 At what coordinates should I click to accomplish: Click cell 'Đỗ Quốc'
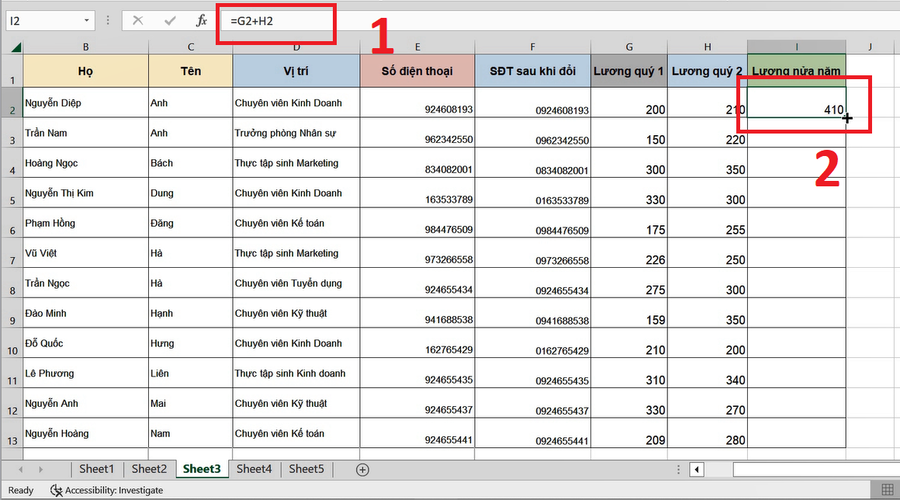(x=86, y=343)
